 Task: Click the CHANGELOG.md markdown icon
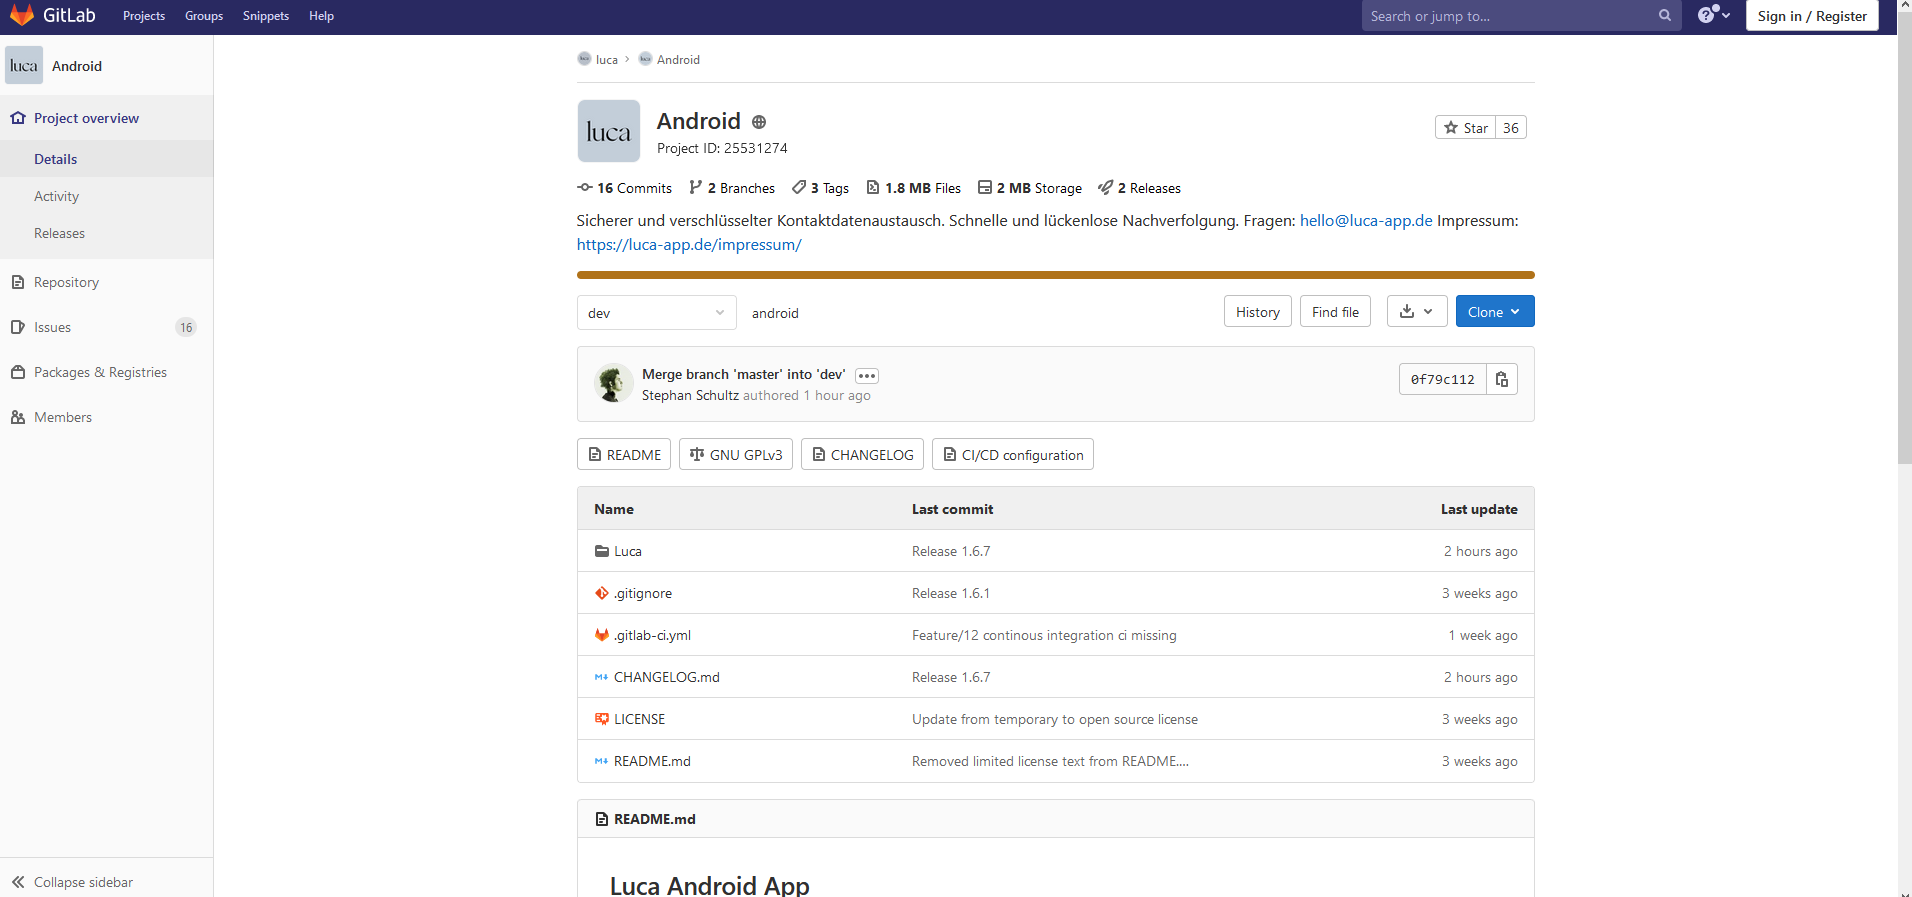pyautogui.click(x=601, y=677)
